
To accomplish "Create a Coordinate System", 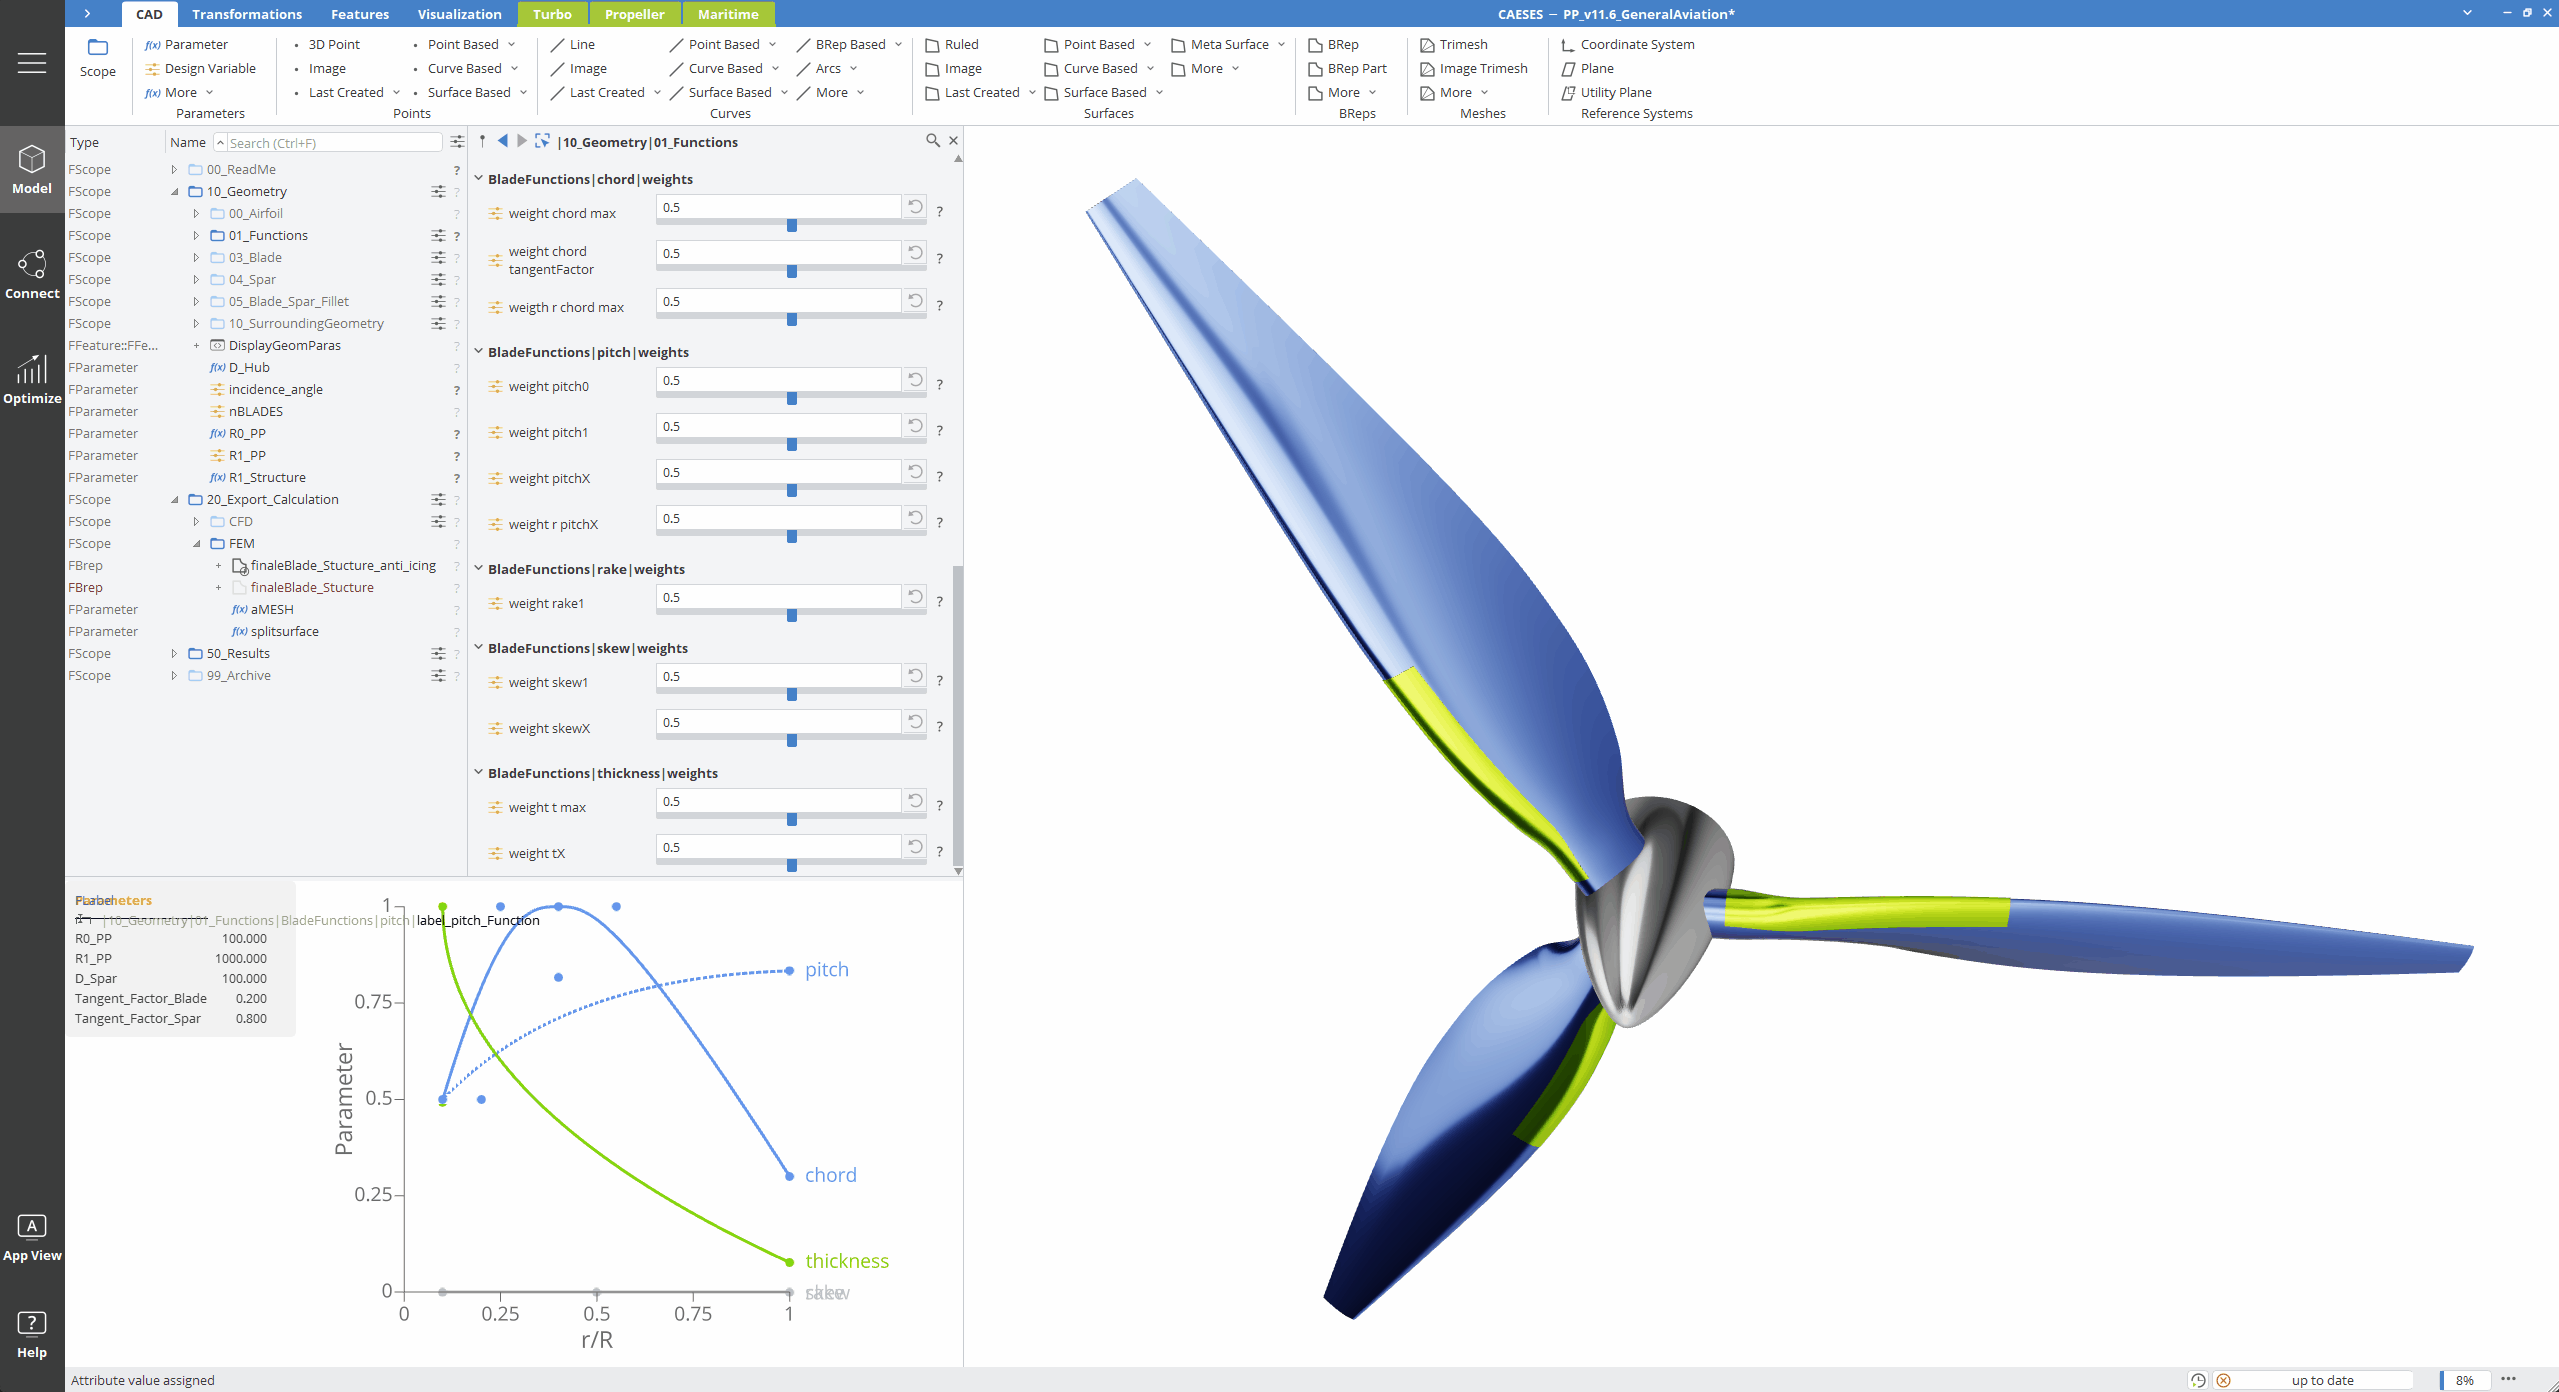I will tap(1628, 44).
